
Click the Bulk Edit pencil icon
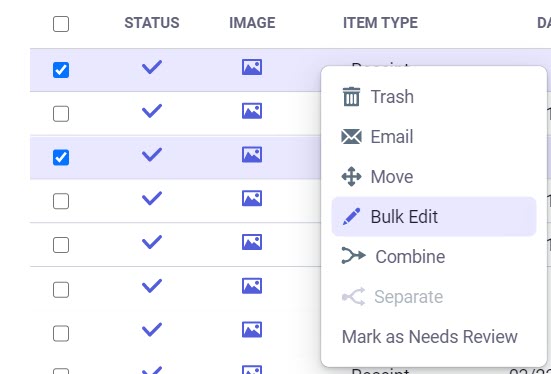pos(351,216)
